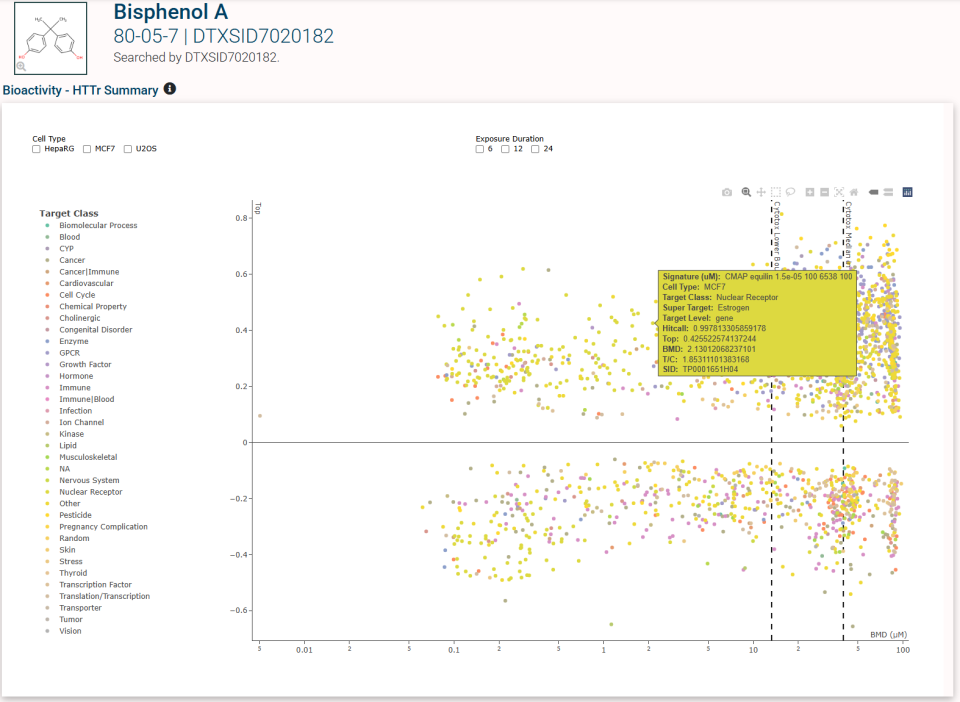Click the Zoom Out minus icon

point(824,192)
